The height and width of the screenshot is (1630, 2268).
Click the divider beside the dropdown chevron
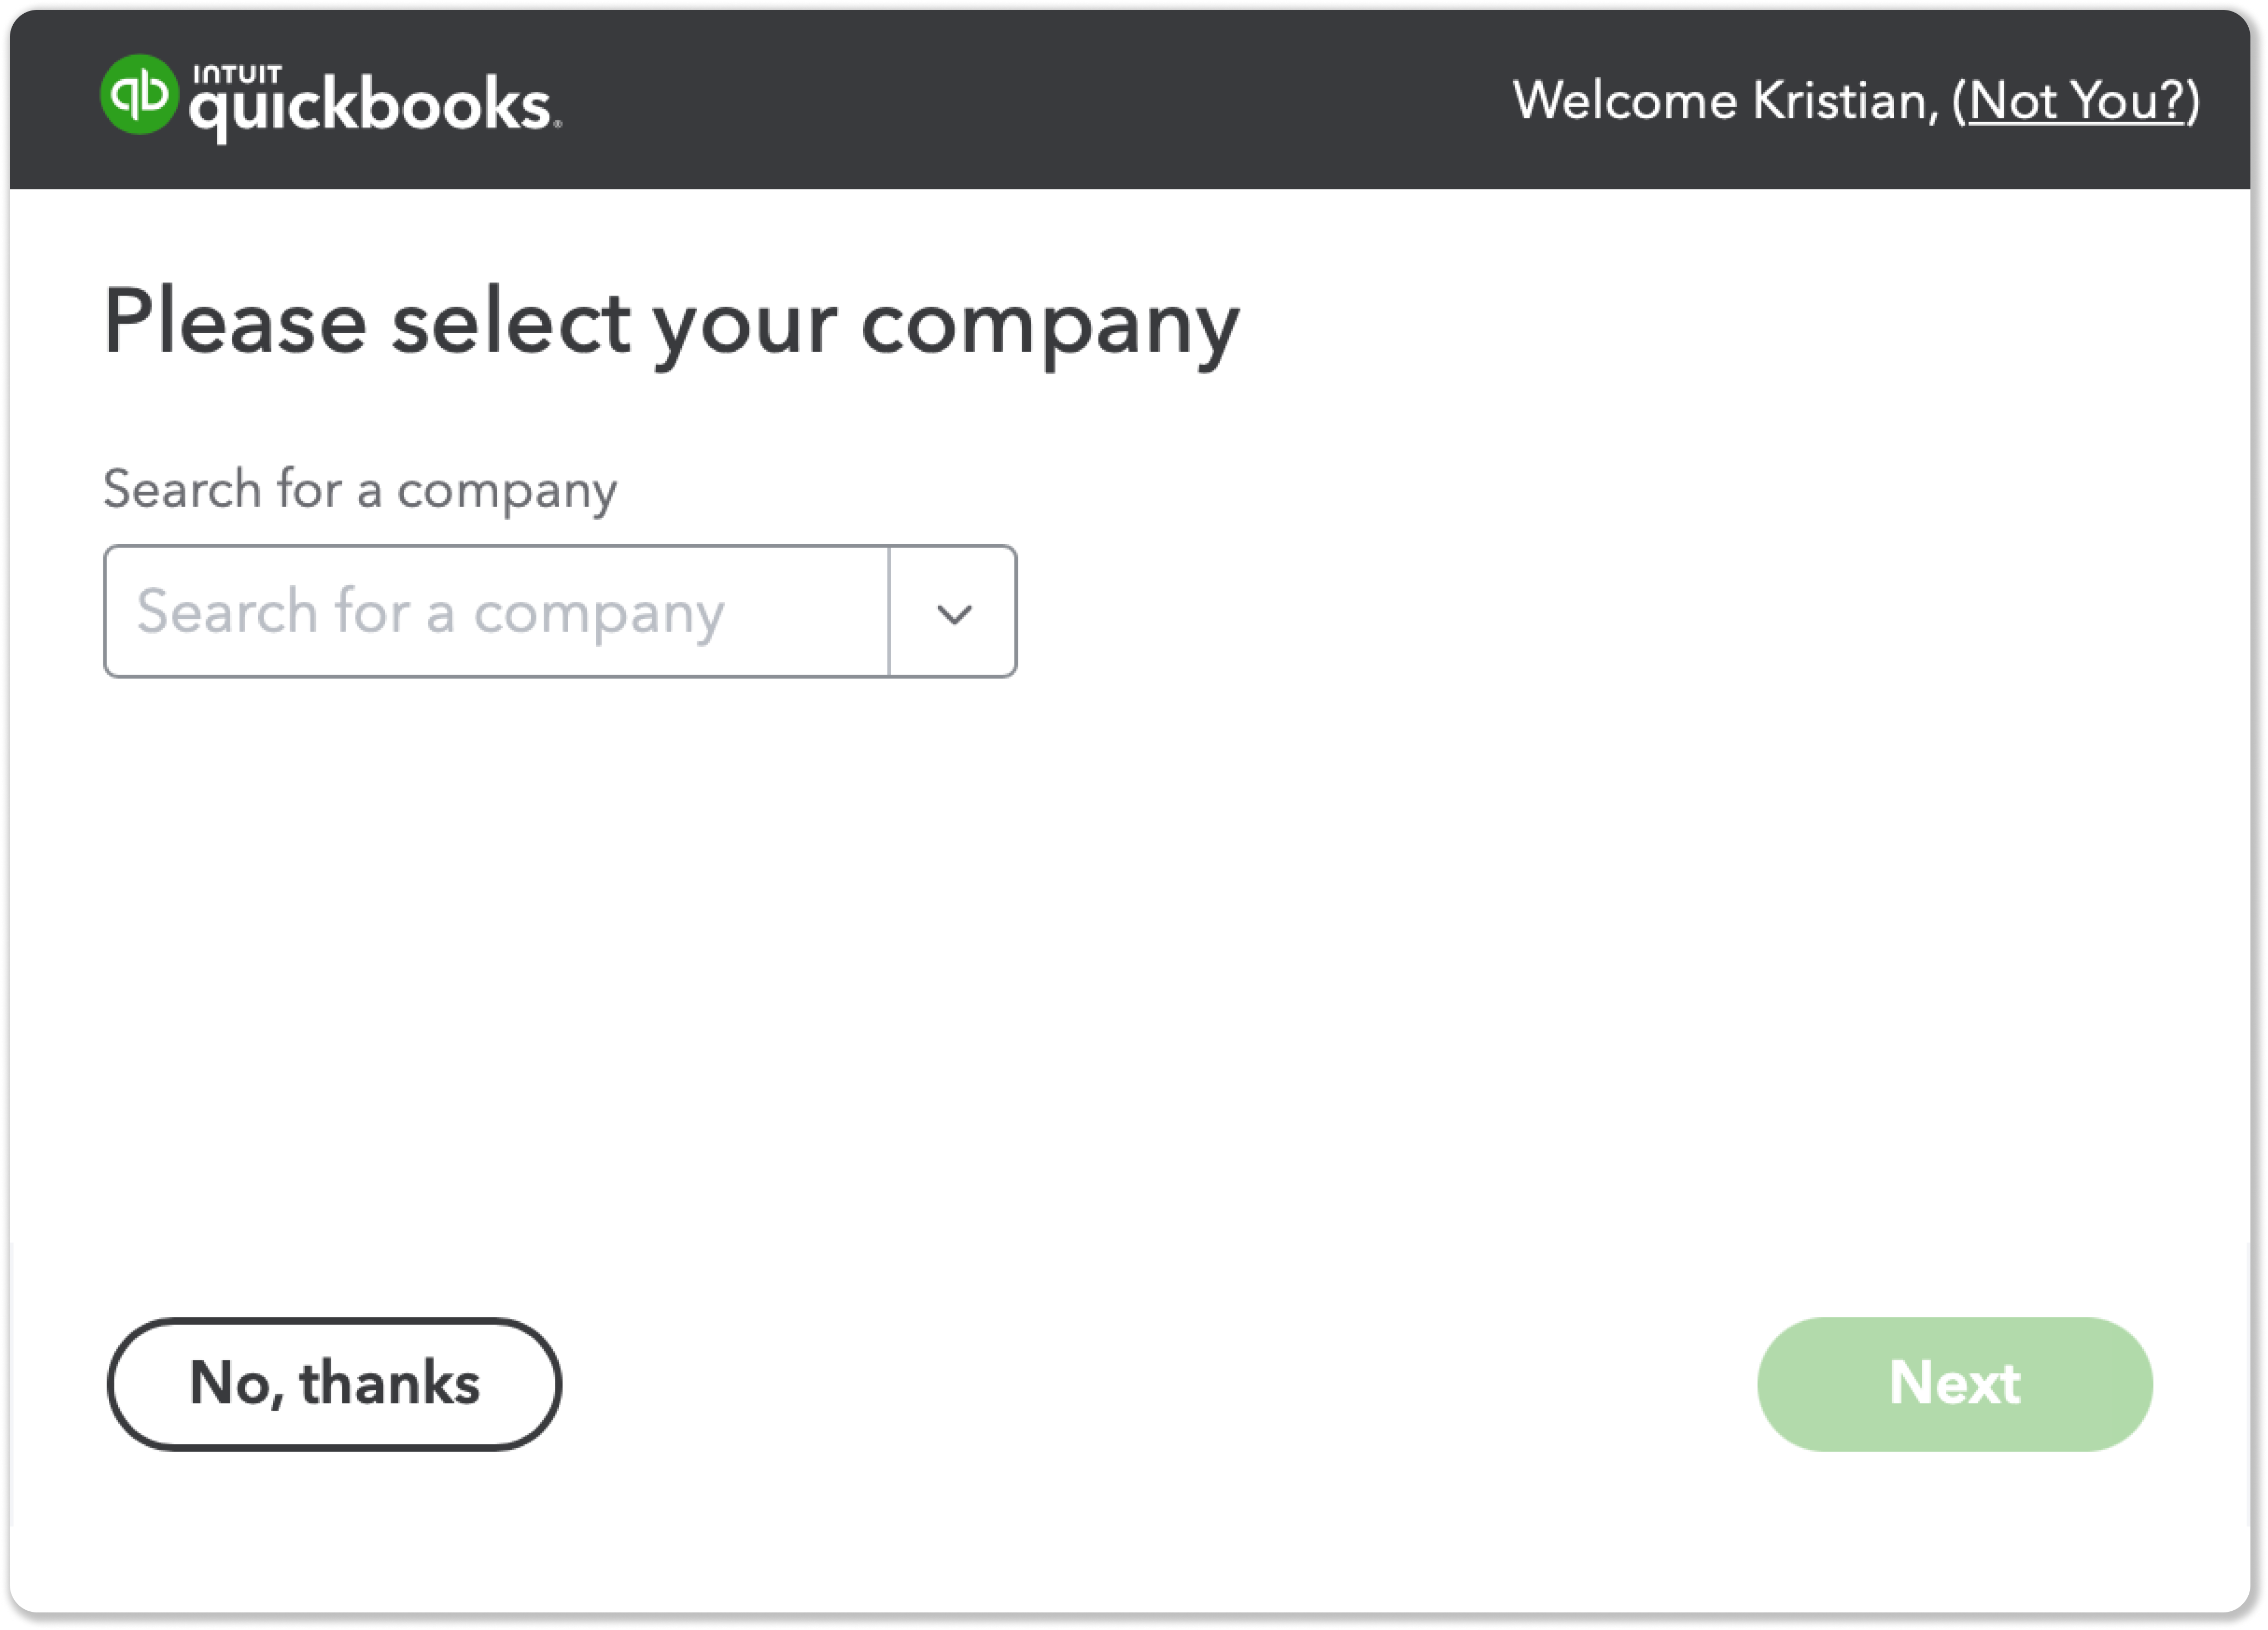pyautogui.click(x=889, y=612)
